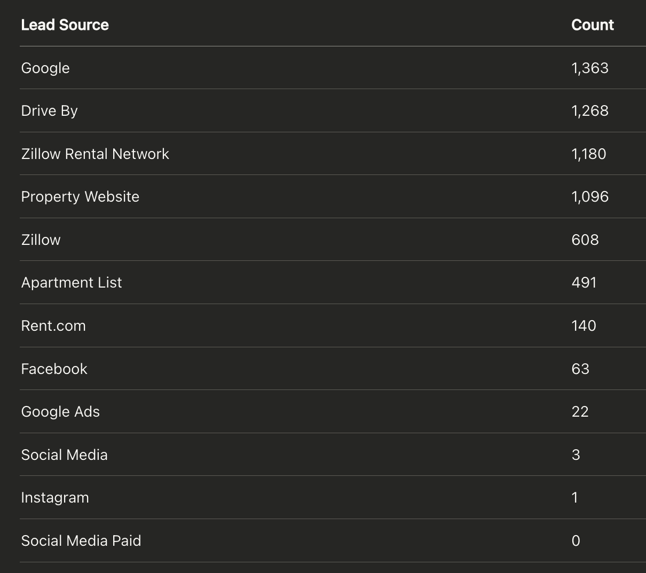
Task: Click the 140 count for Rent.com
Action: (584, 326)
